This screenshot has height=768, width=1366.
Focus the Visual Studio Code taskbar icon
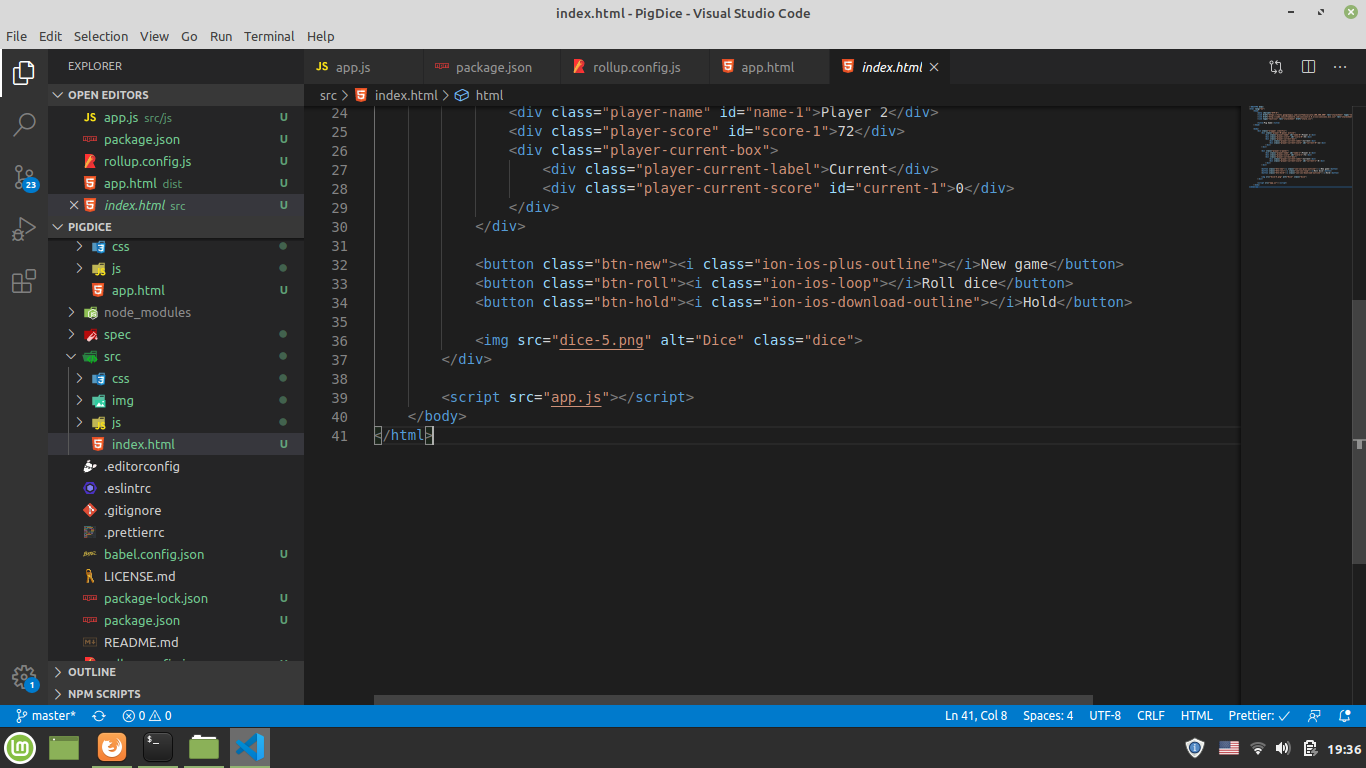[250, 747]
